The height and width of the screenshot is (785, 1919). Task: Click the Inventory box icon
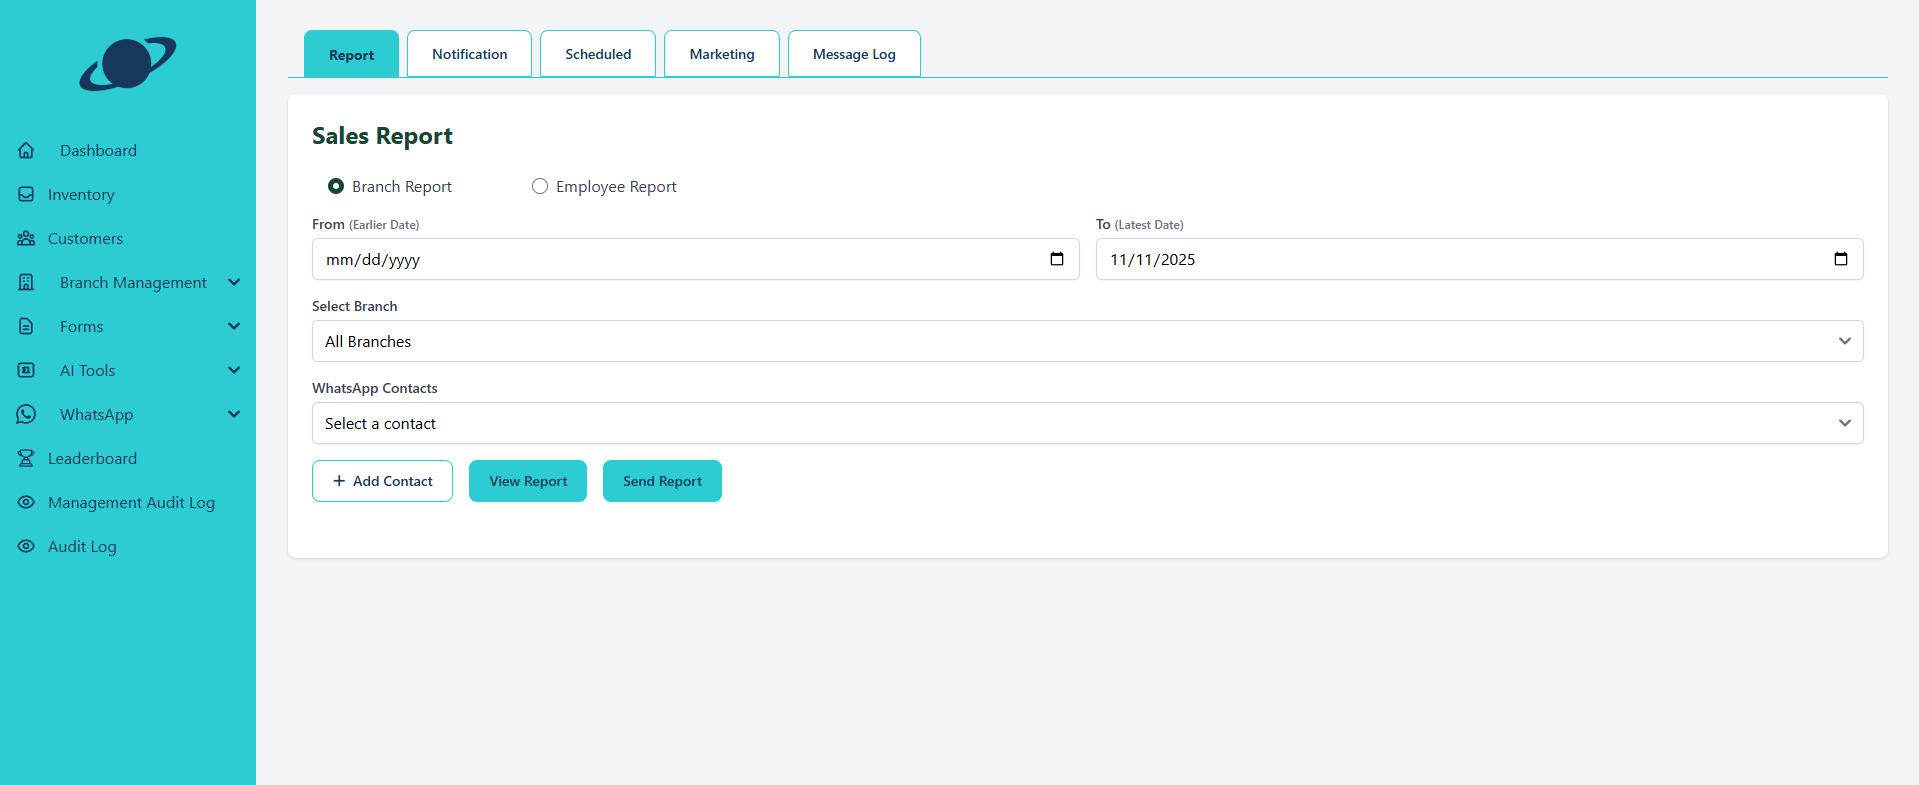pos(26,194)
